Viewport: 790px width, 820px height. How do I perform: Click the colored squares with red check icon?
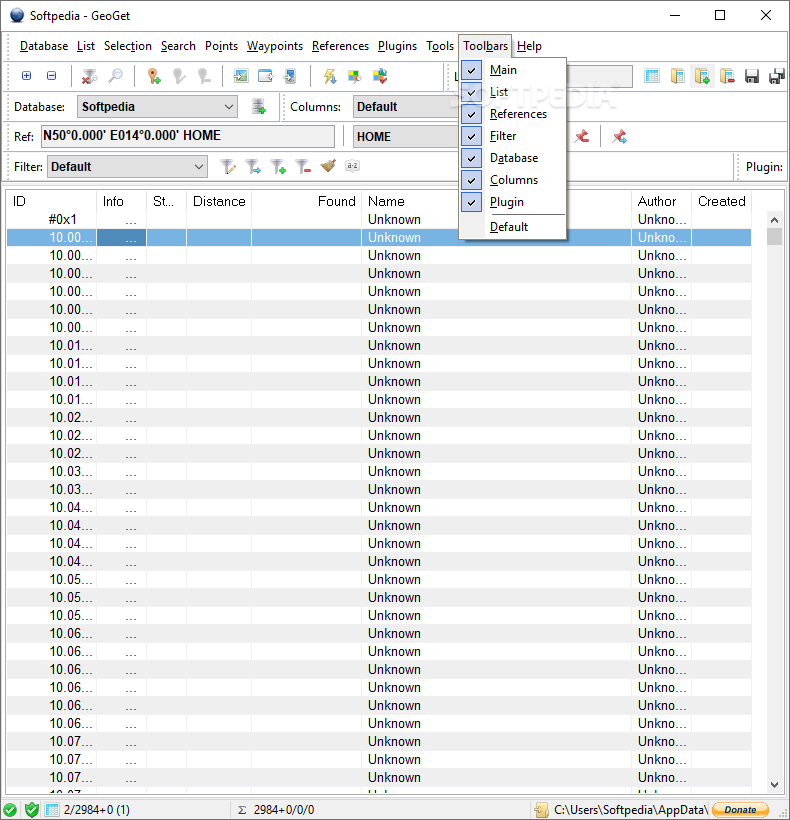[380, 76]
